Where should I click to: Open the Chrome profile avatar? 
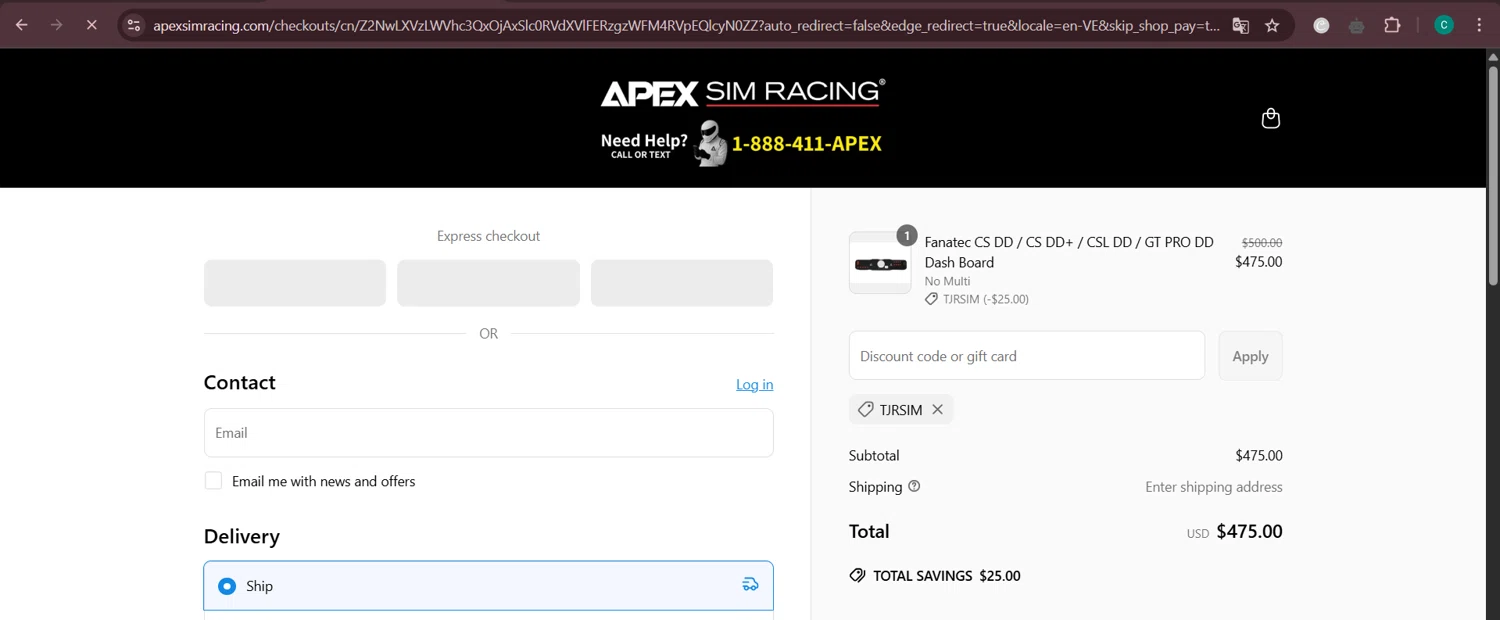tap(1444, 26)
